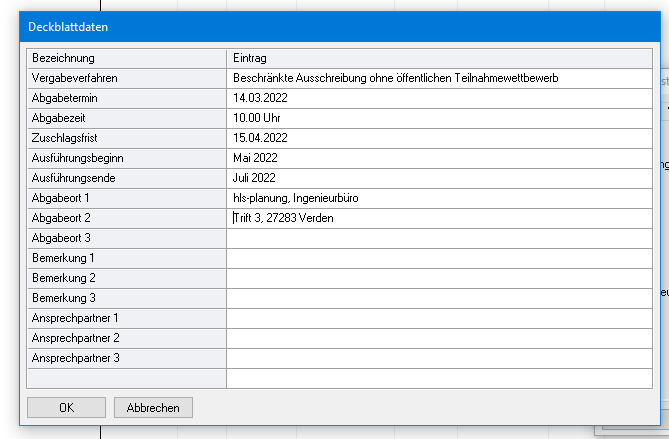This screenshot has width=669, height=439.
Task: Edit the Ausführungsbeginn value Mai 2022
Action: click(438, 158)
